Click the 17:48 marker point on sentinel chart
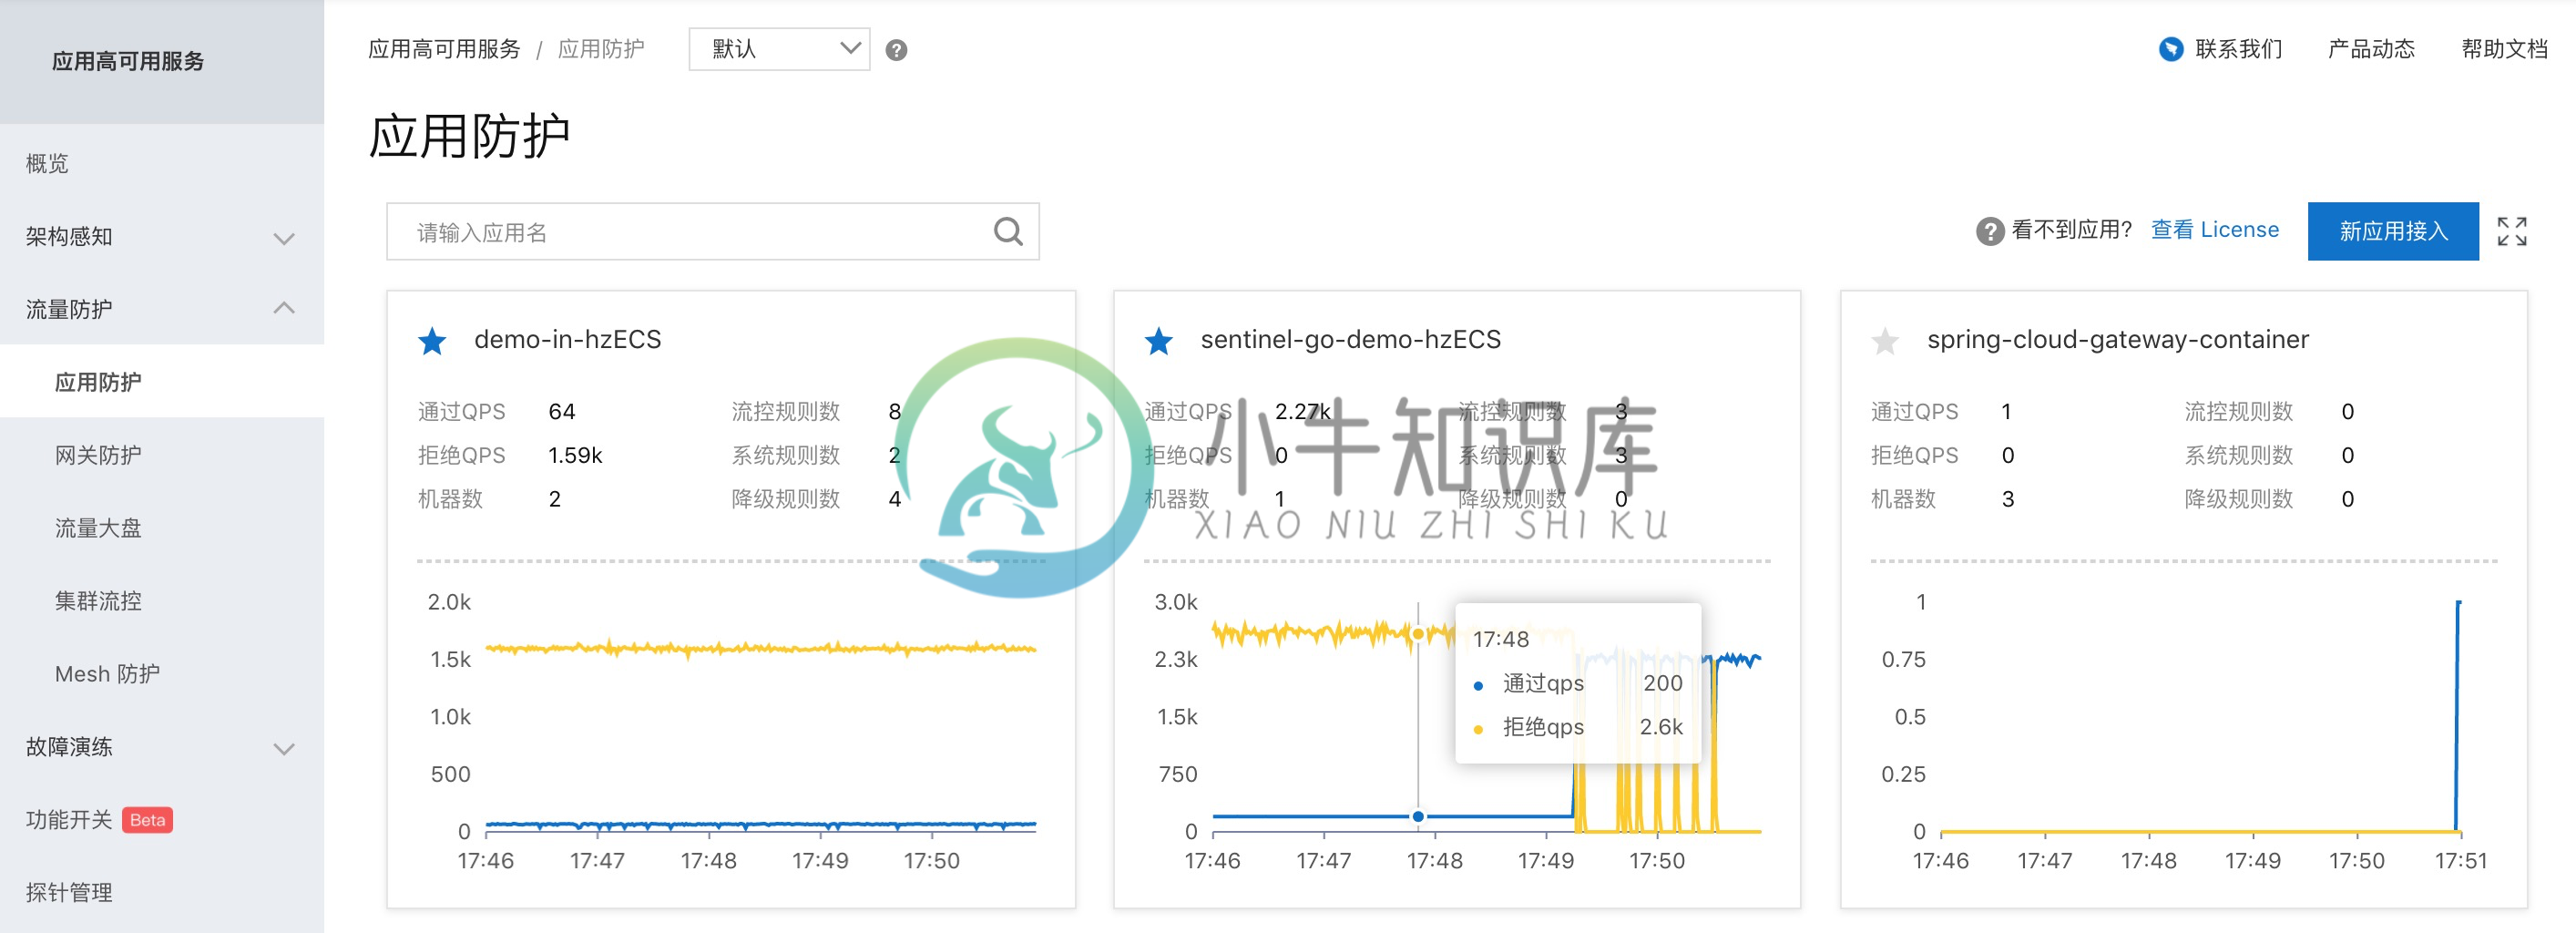The width and height of the screenshot is (2576, 933). (x=1417, y=817)
